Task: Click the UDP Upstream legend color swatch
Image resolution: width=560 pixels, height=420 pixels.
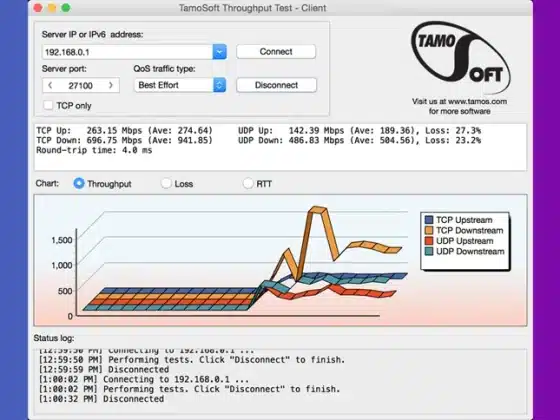Action: click(x=429, y=241)
